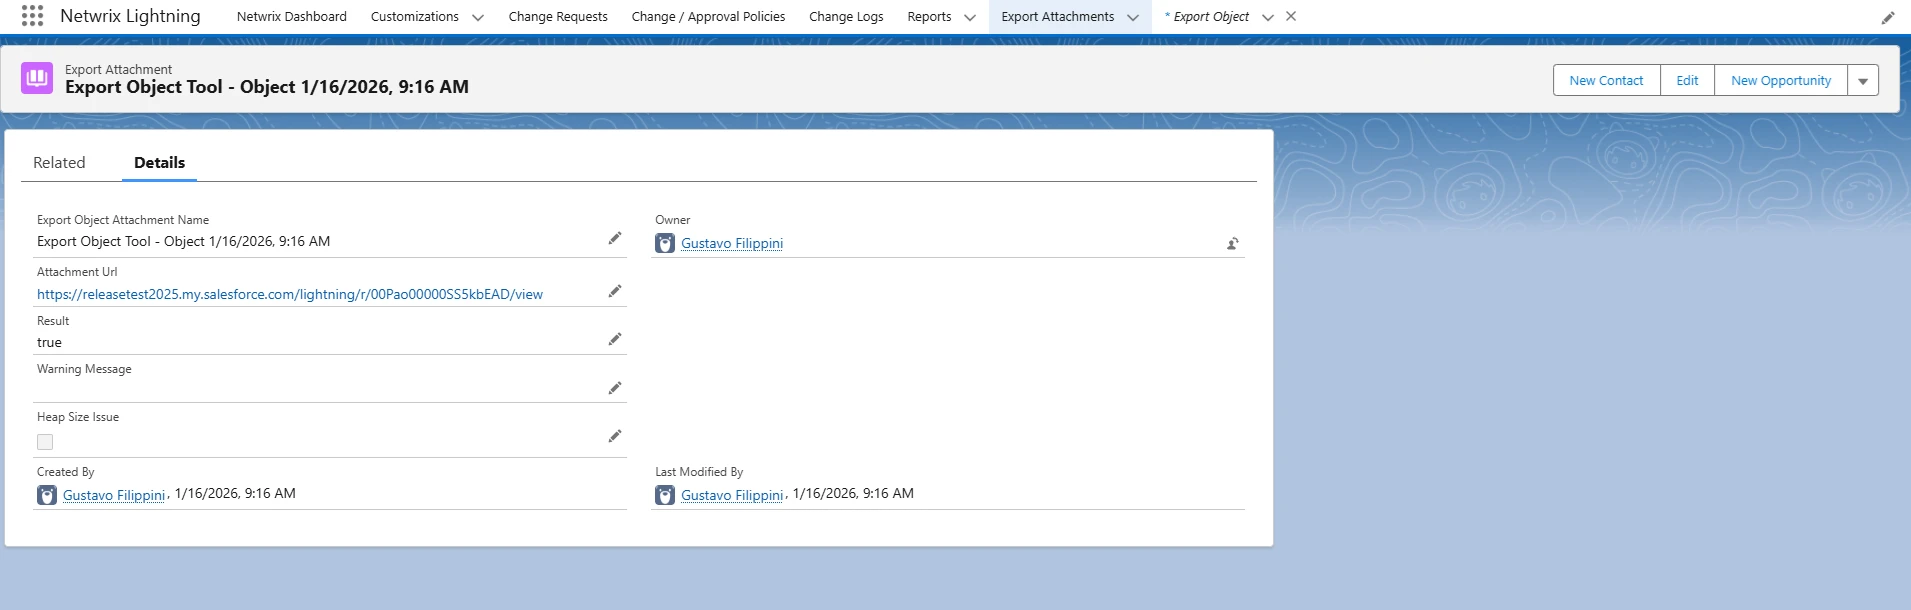Click the Created By avatar icon
Viewport: 1911px width, 610px height.
tap(47, 495)
